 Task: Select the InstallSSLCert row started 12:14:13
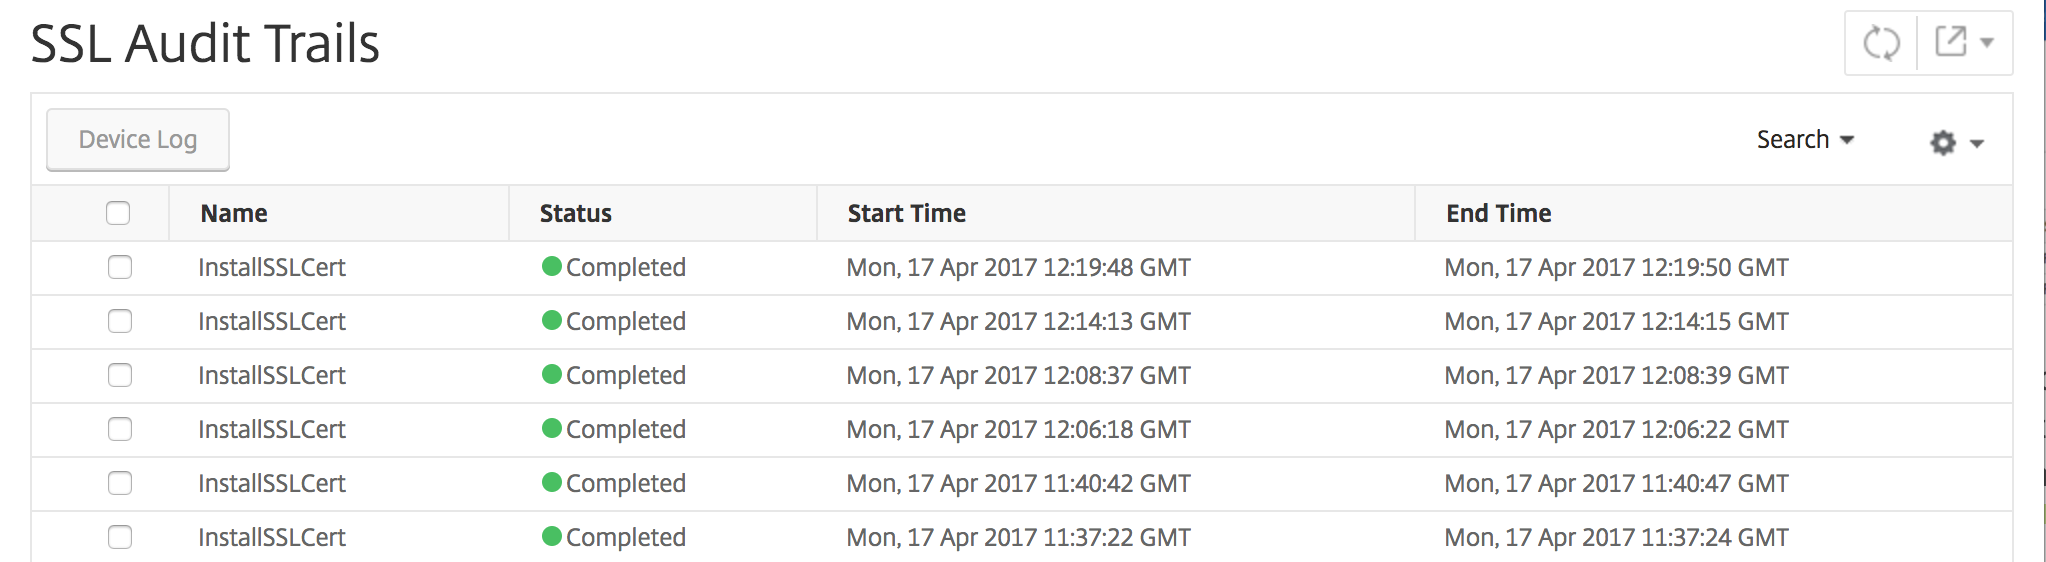(1021, 321)
